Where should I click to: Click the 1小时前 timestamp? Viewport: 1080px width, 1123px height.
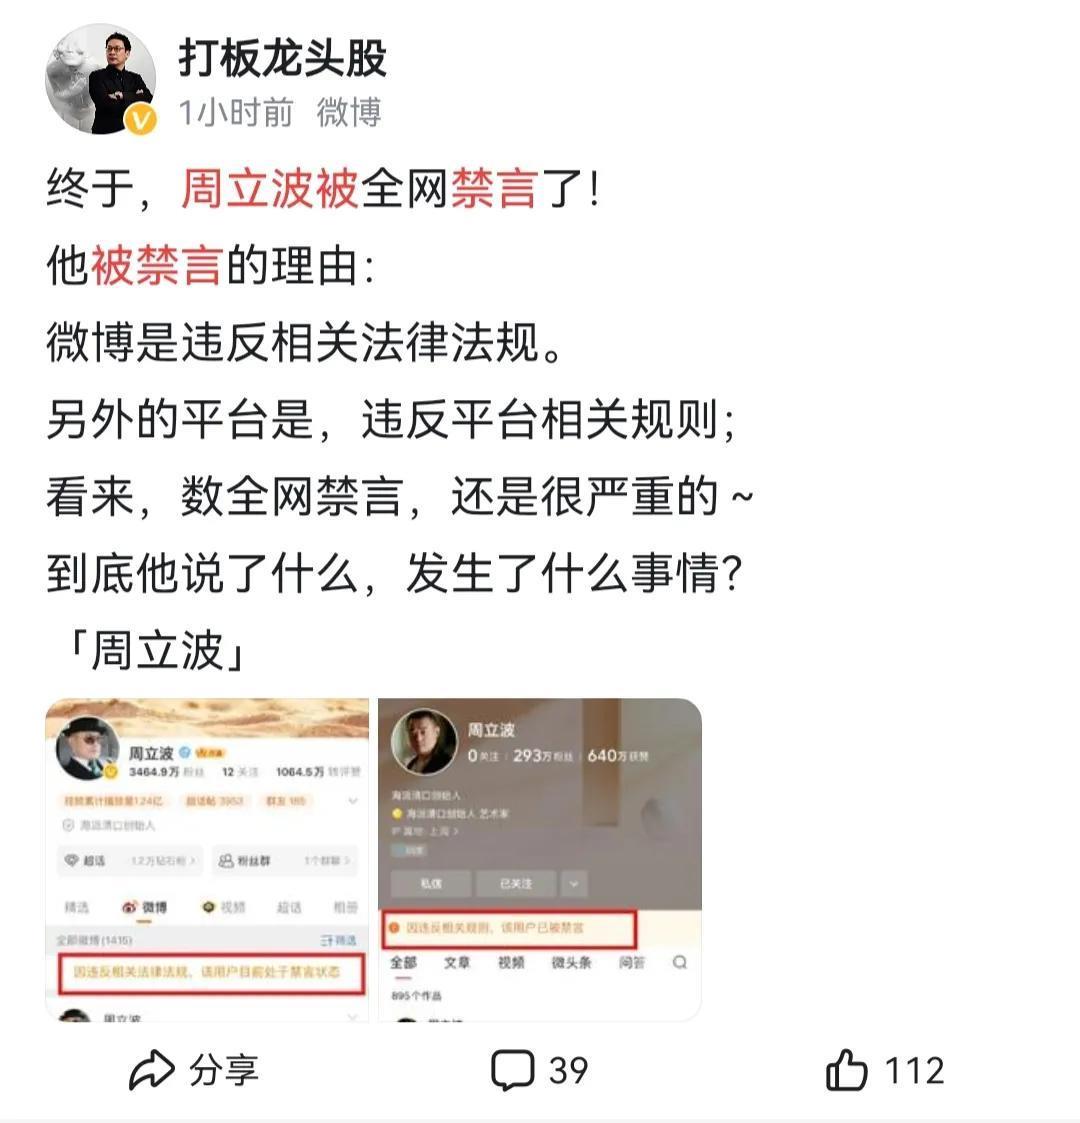(x=236, y=113)
